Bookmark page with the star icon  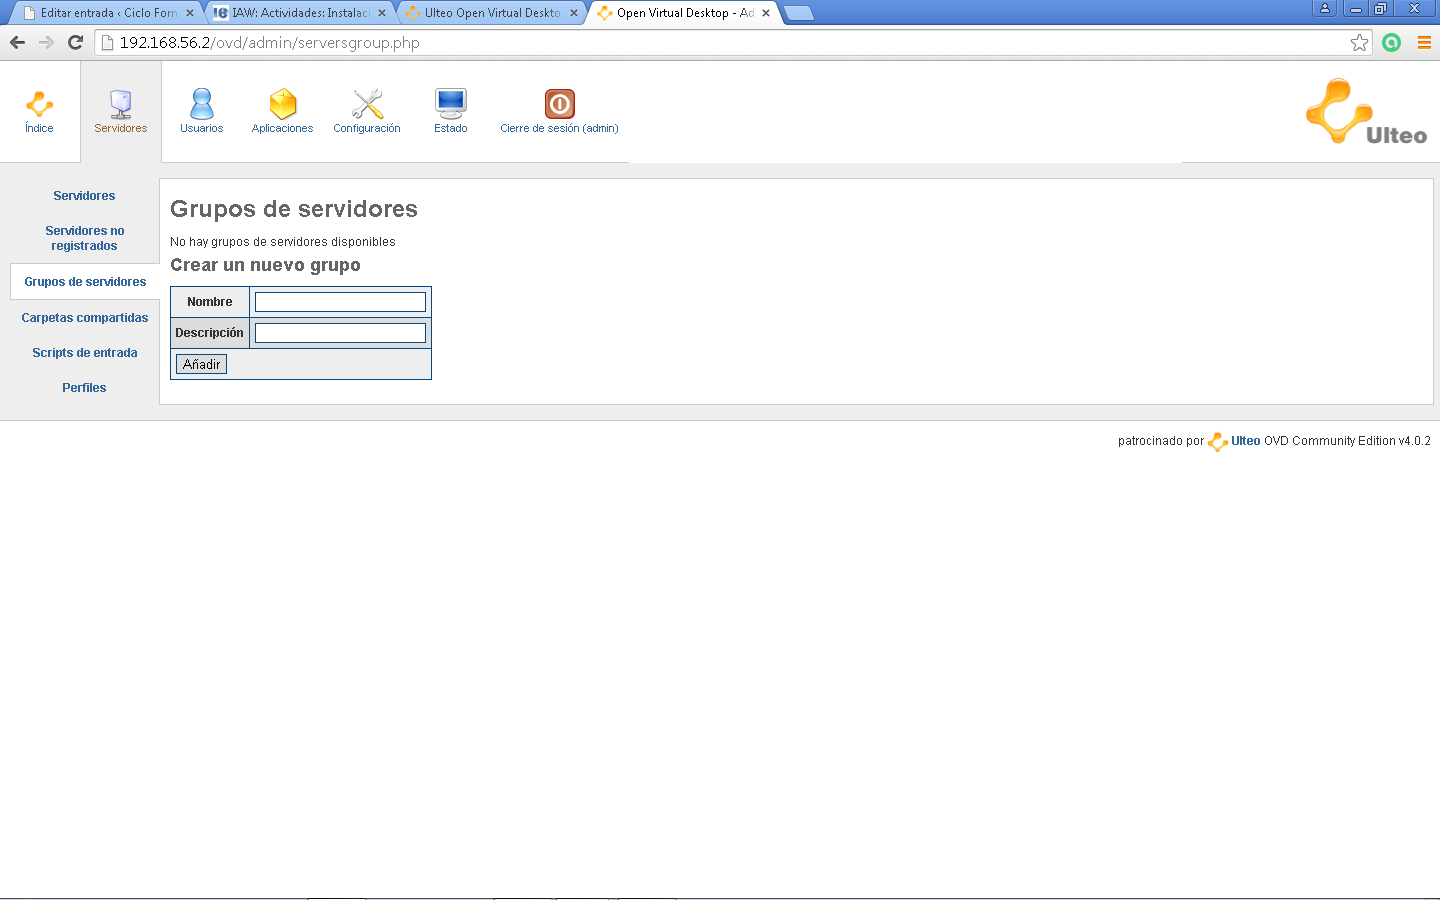pyautogui.click(x=1359, y=42)
